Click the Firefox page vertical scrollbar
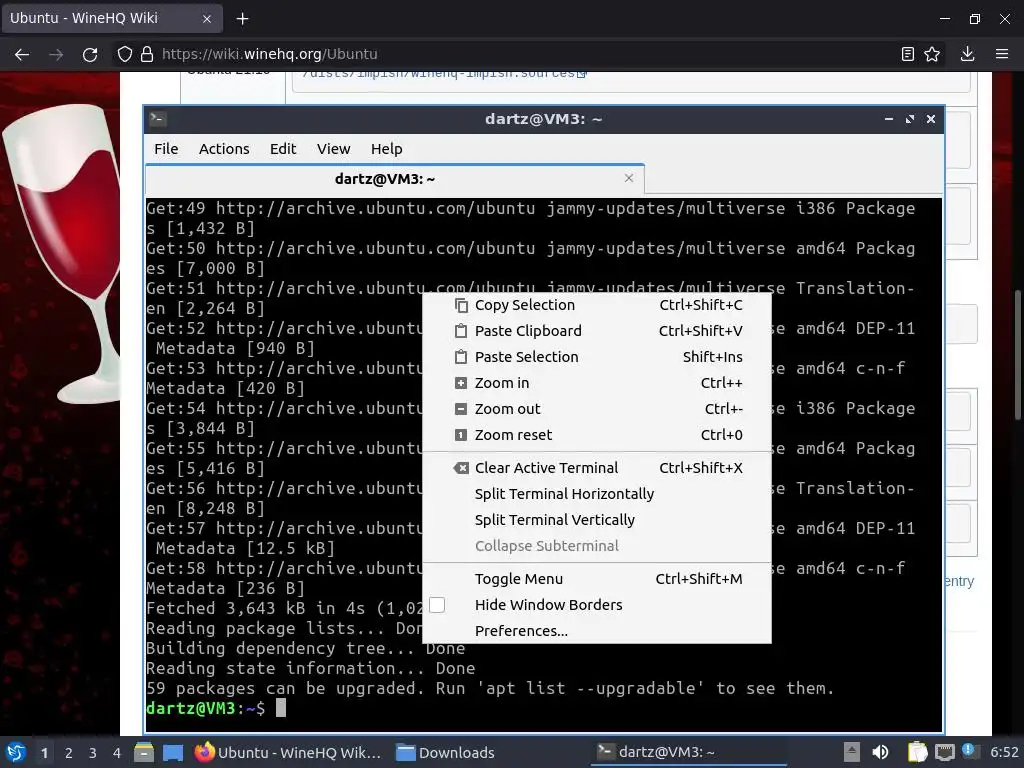 point(1017,356)
